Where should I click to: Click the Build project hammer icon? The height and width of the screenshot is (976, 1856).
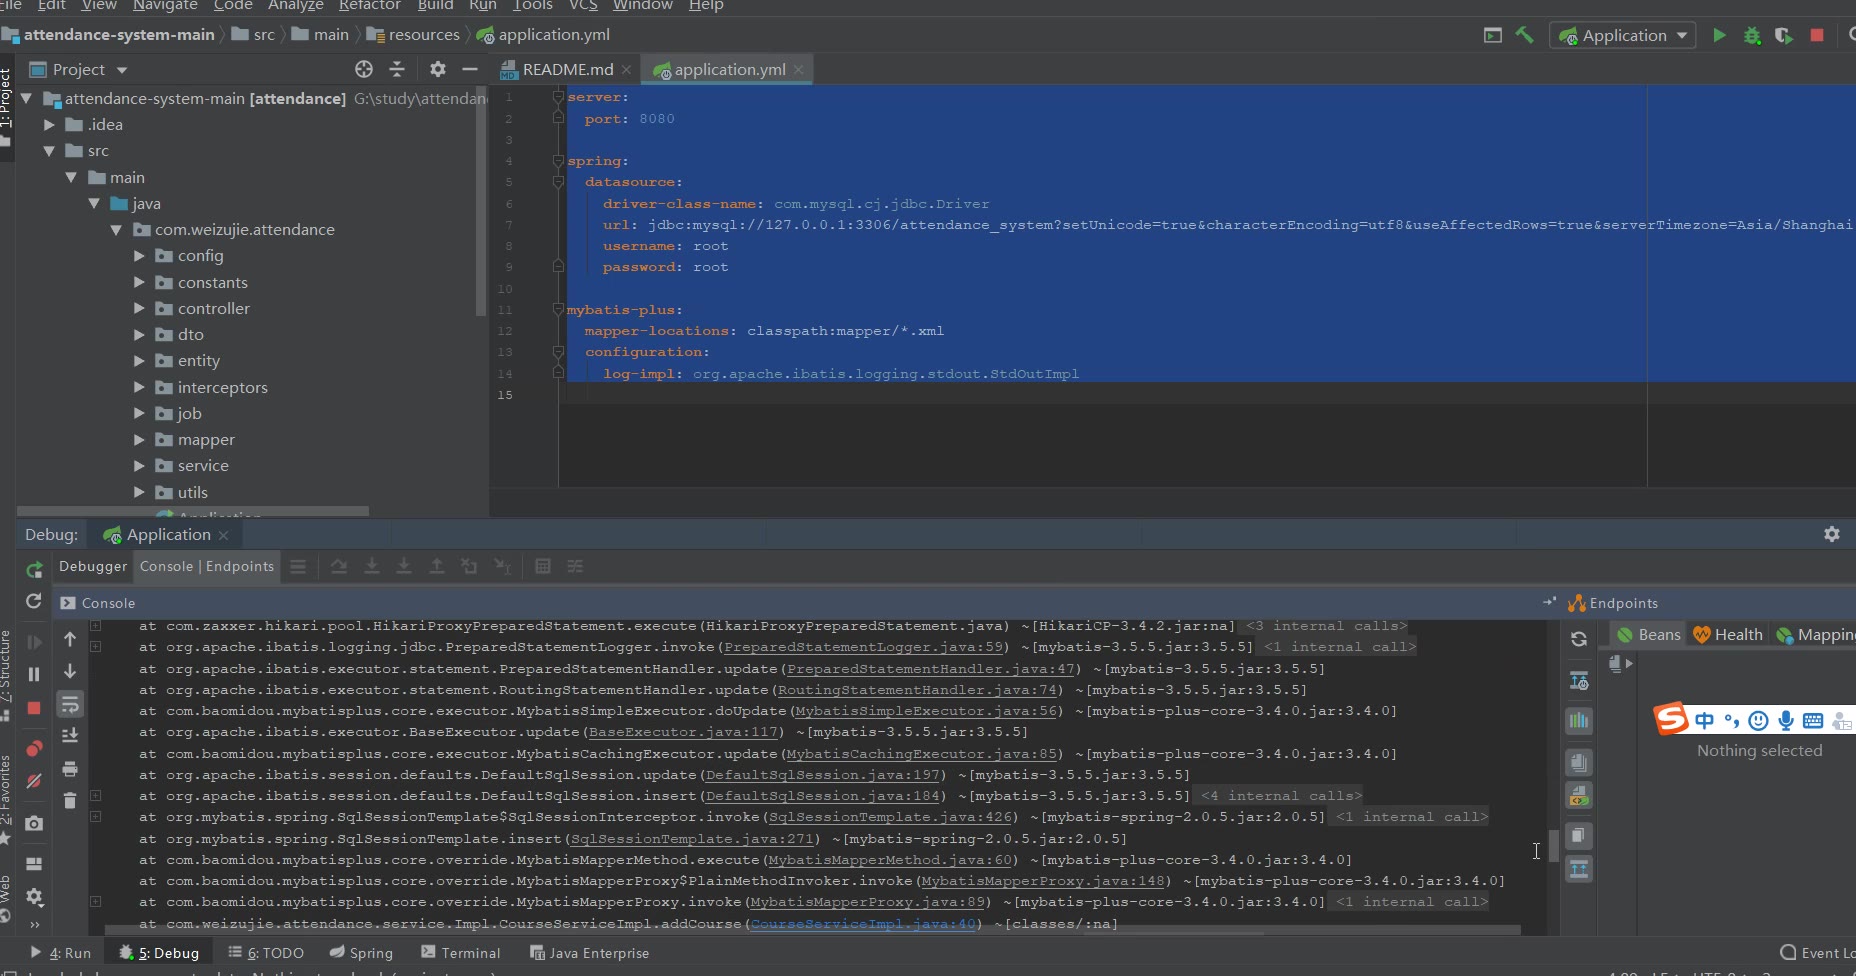pyautogui.click(x=1524, y=35)
